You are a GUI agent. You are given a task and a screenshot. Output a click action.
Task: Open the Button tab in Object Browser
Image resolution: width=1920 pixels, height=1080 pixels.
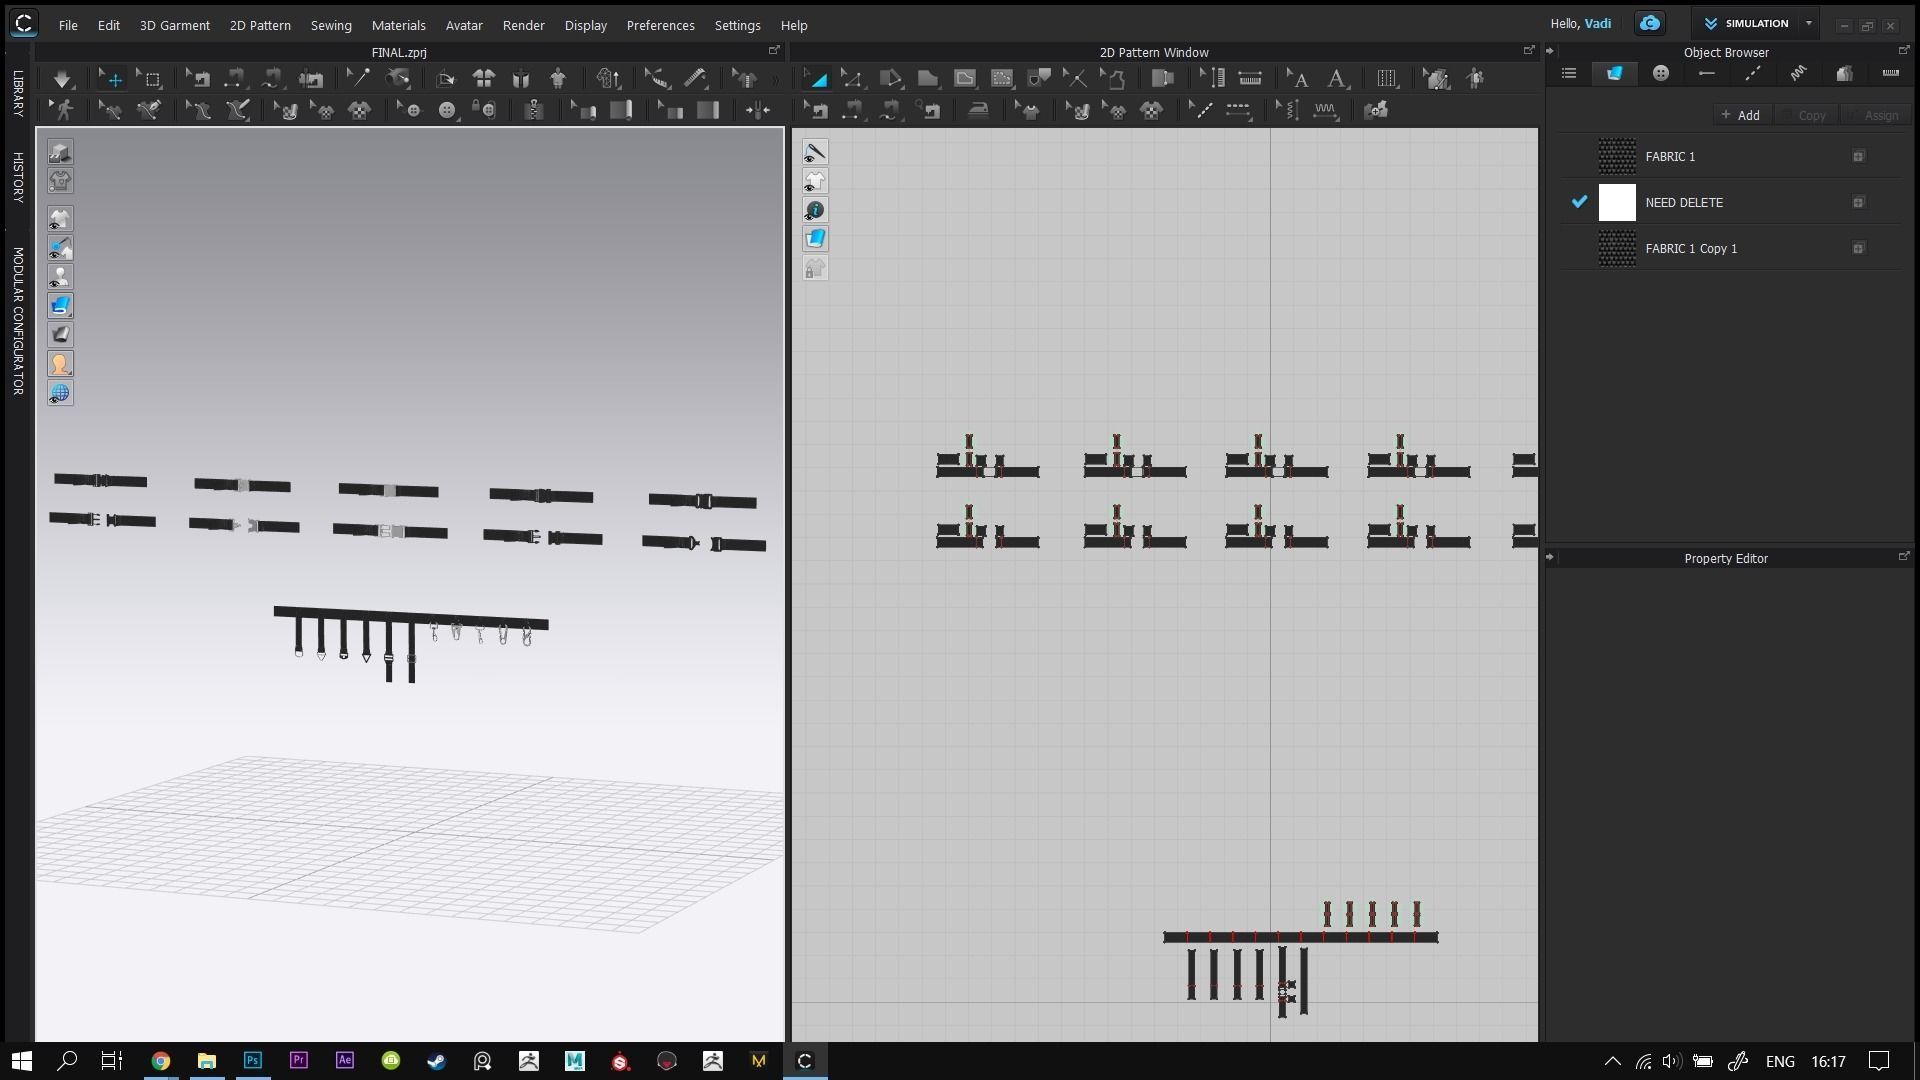1660,74
